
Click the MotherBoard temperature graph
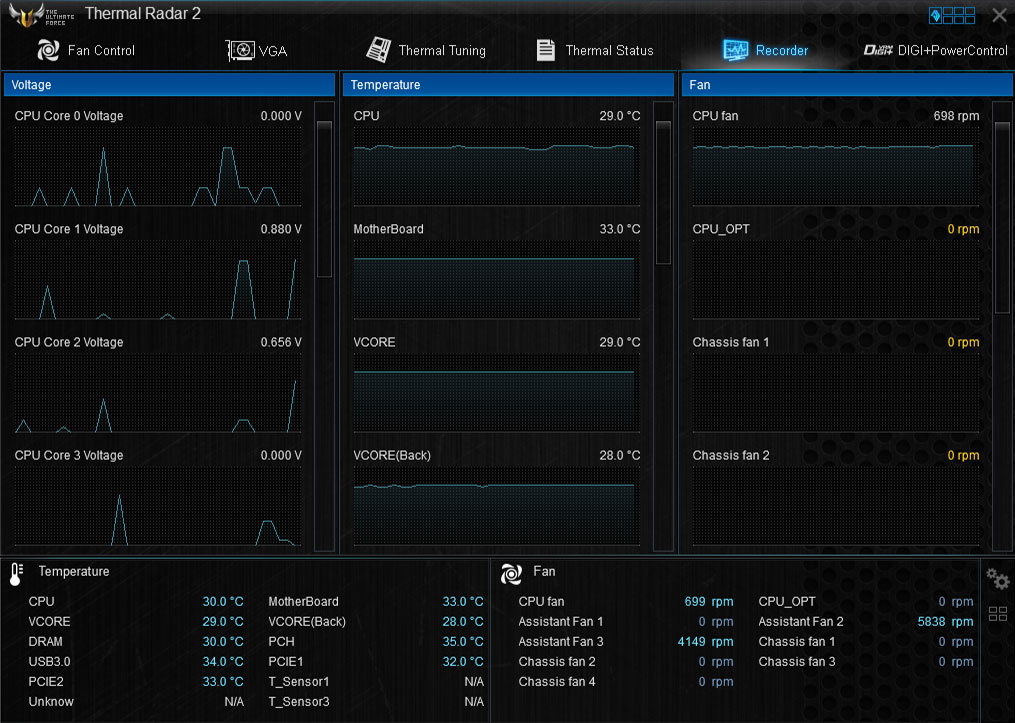coord(496,280)
